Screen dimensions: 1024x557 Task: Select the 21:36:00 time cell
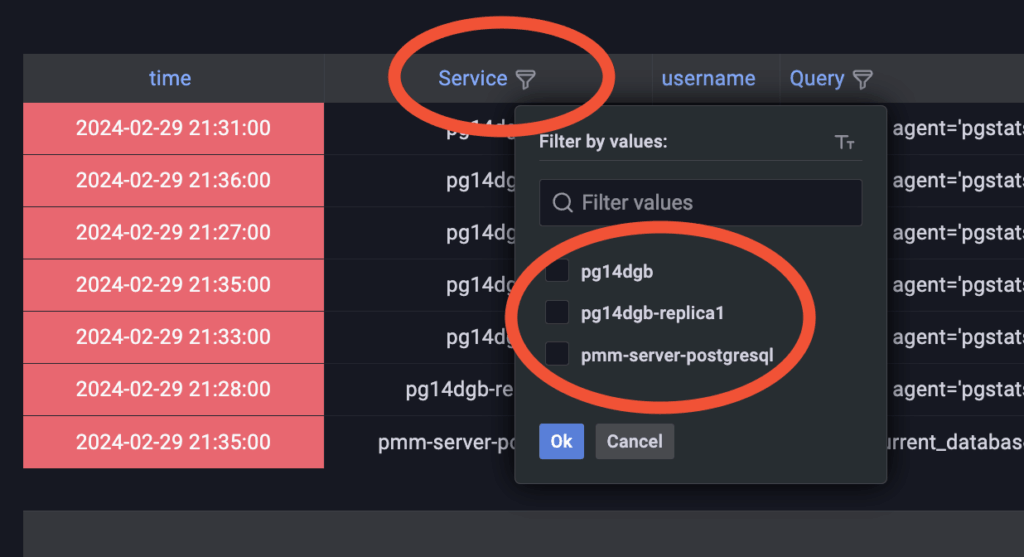(173, 180)
